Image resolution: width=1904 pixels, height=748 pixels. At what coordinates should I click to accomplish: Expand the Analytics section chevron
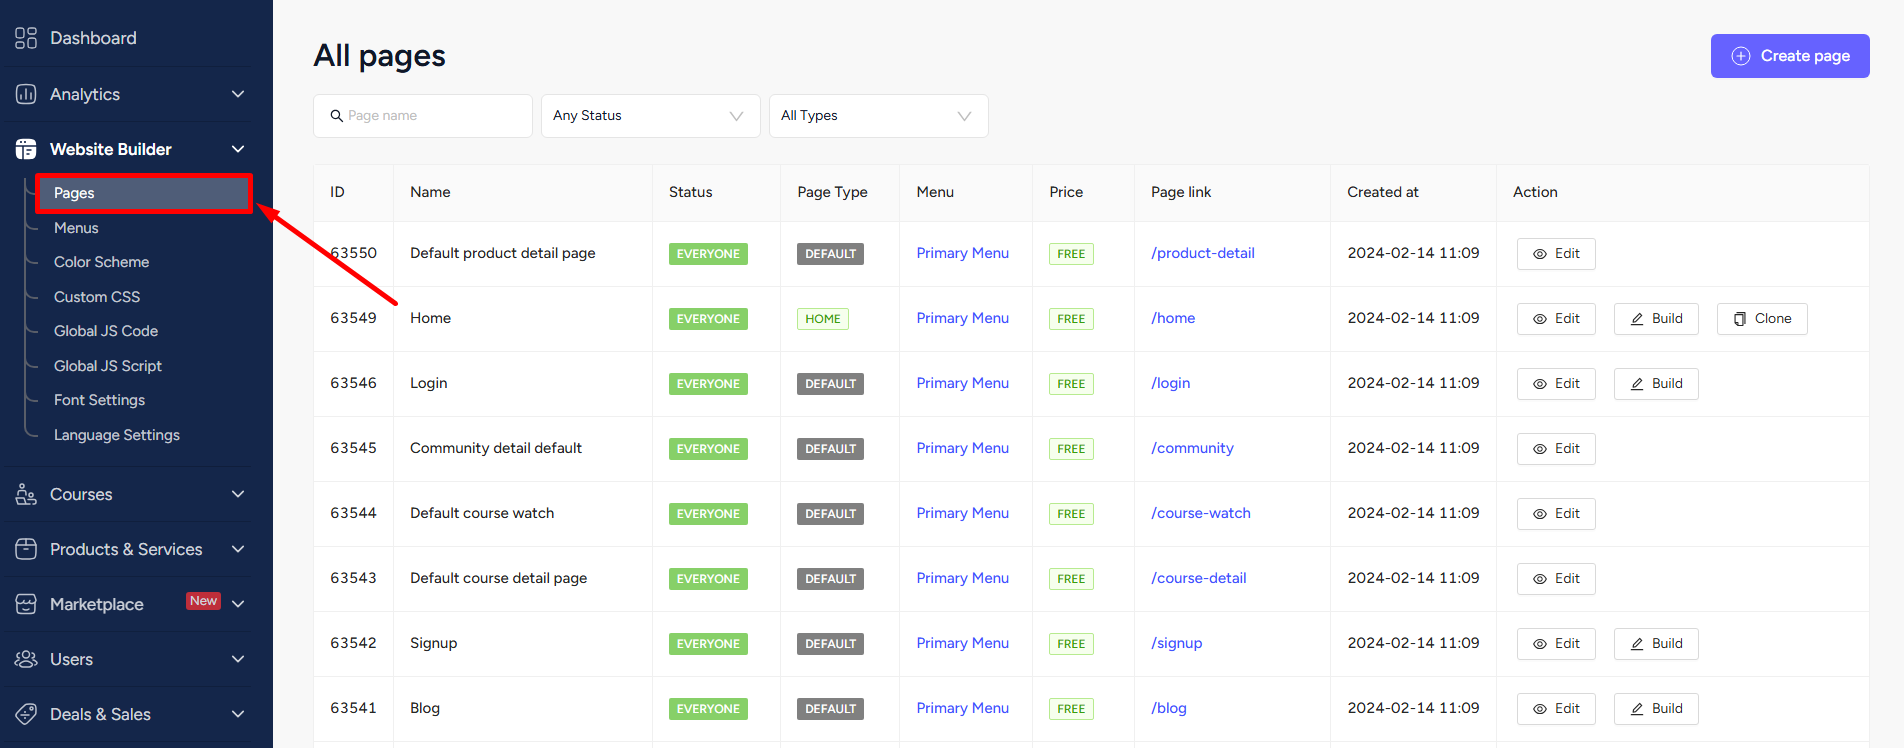[x=238, y=94]
